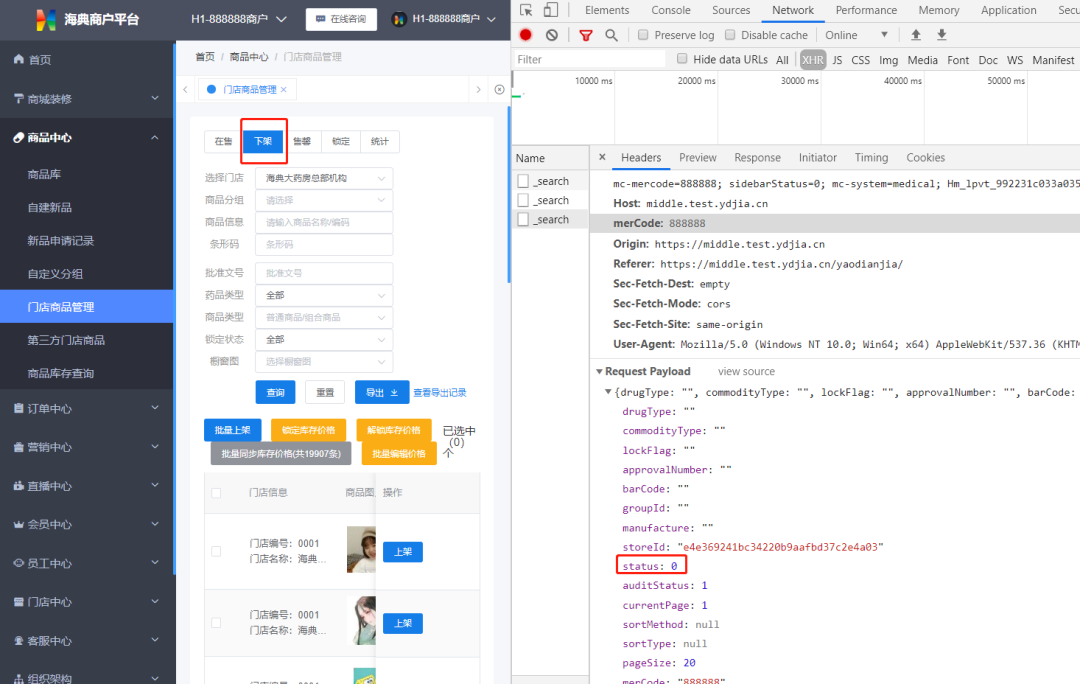This screenshot has width=1080, height=684.
Task: Toggle the device toolbar icon in DevTools
Action: (x=551, y=10)
